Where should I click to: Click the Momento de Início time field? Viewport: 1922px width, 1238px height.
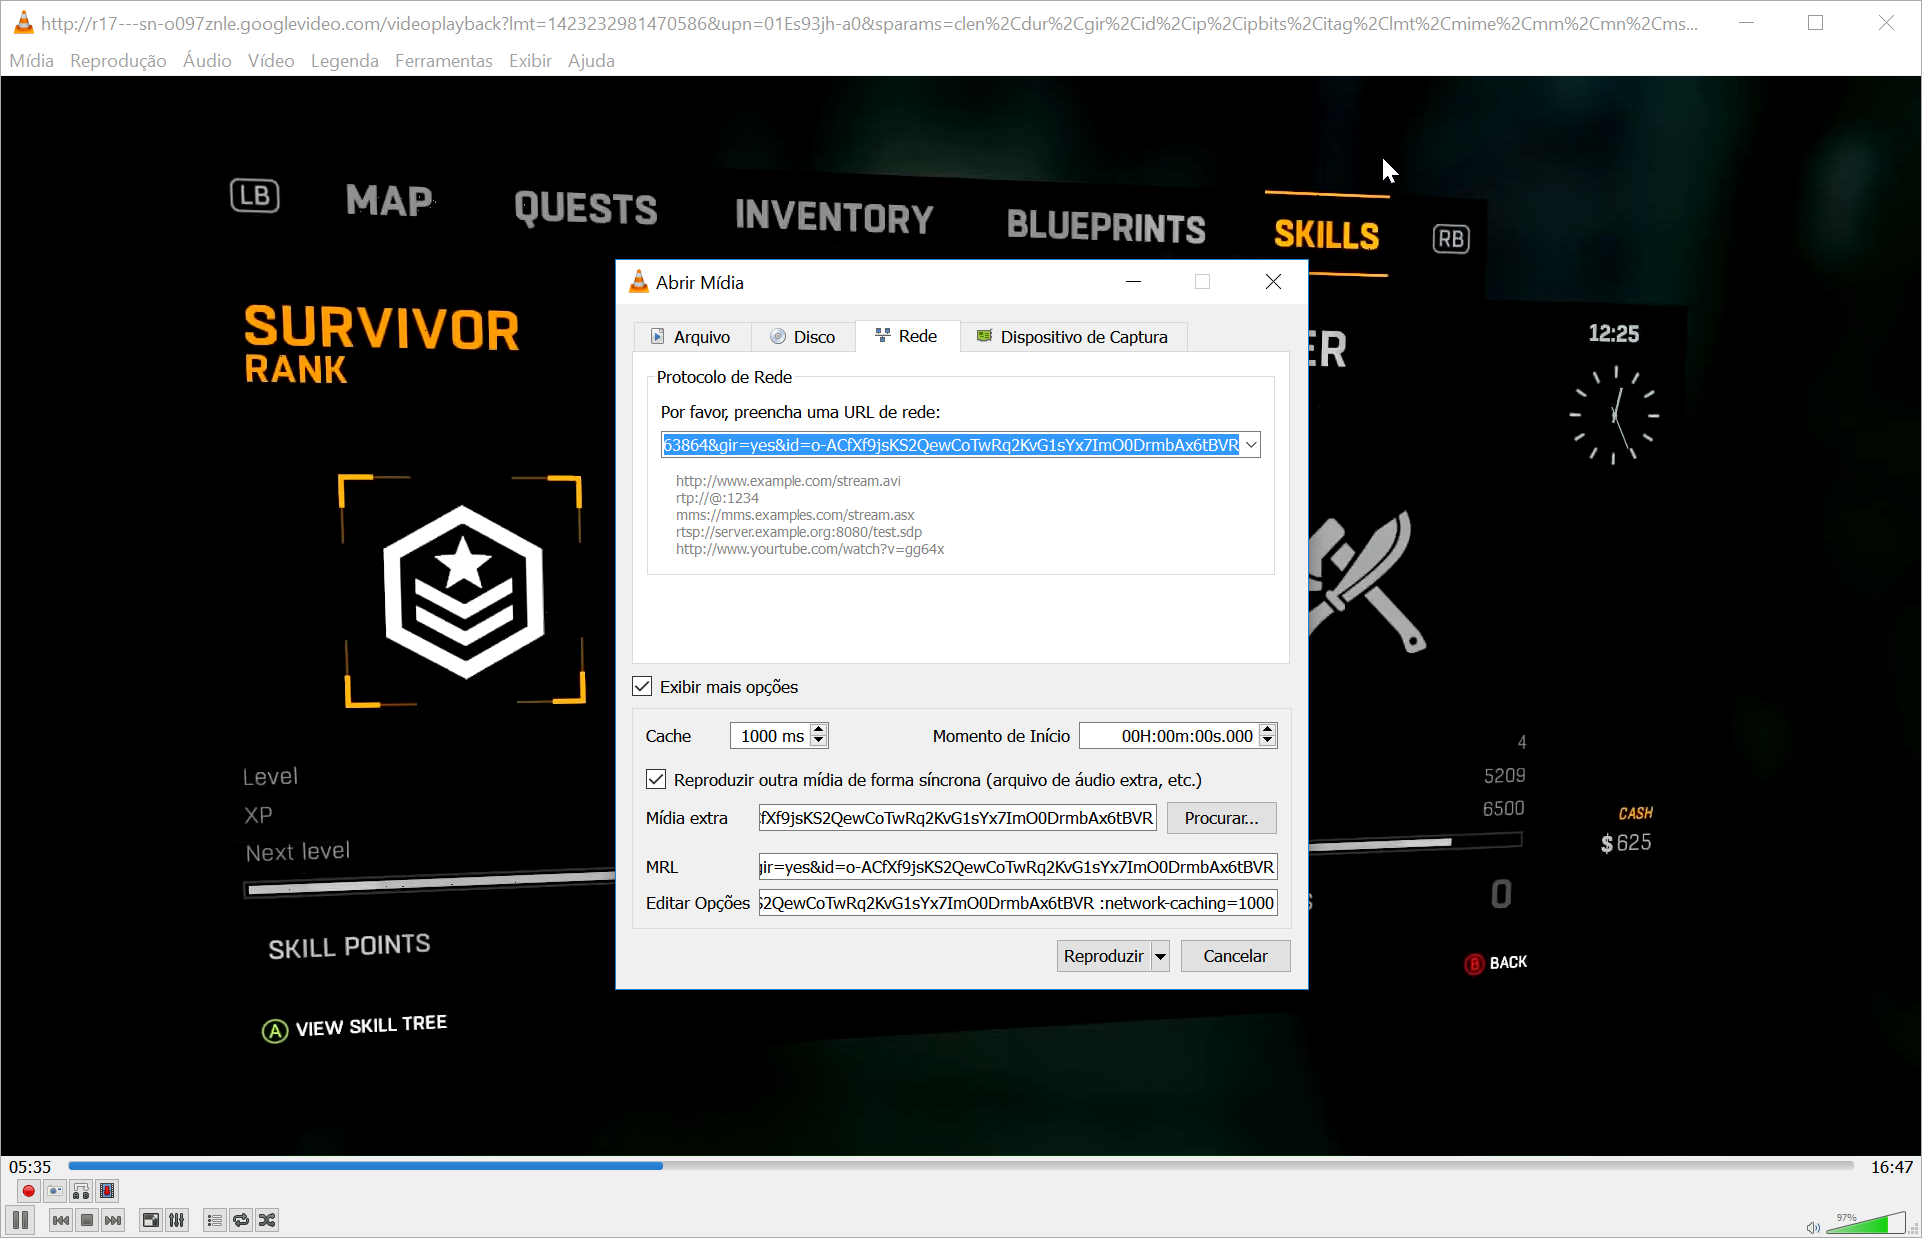(x=1169, y=736)
